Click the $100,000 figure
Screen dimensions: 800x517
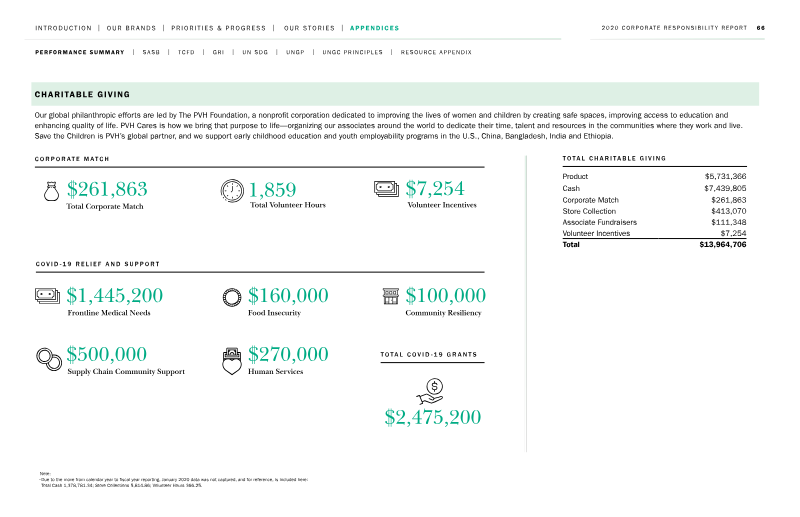tap(446, 296)
